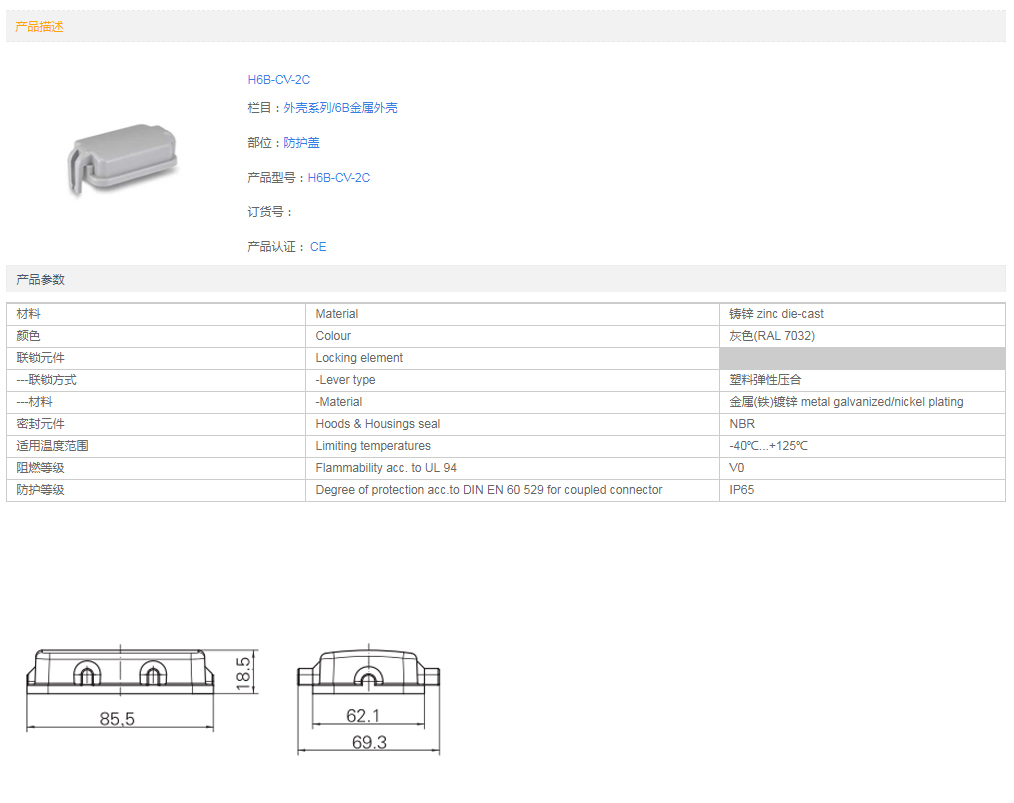Open the CE certification link
The height and width of the screenshot is (803, 1014).
coord(318,247)
